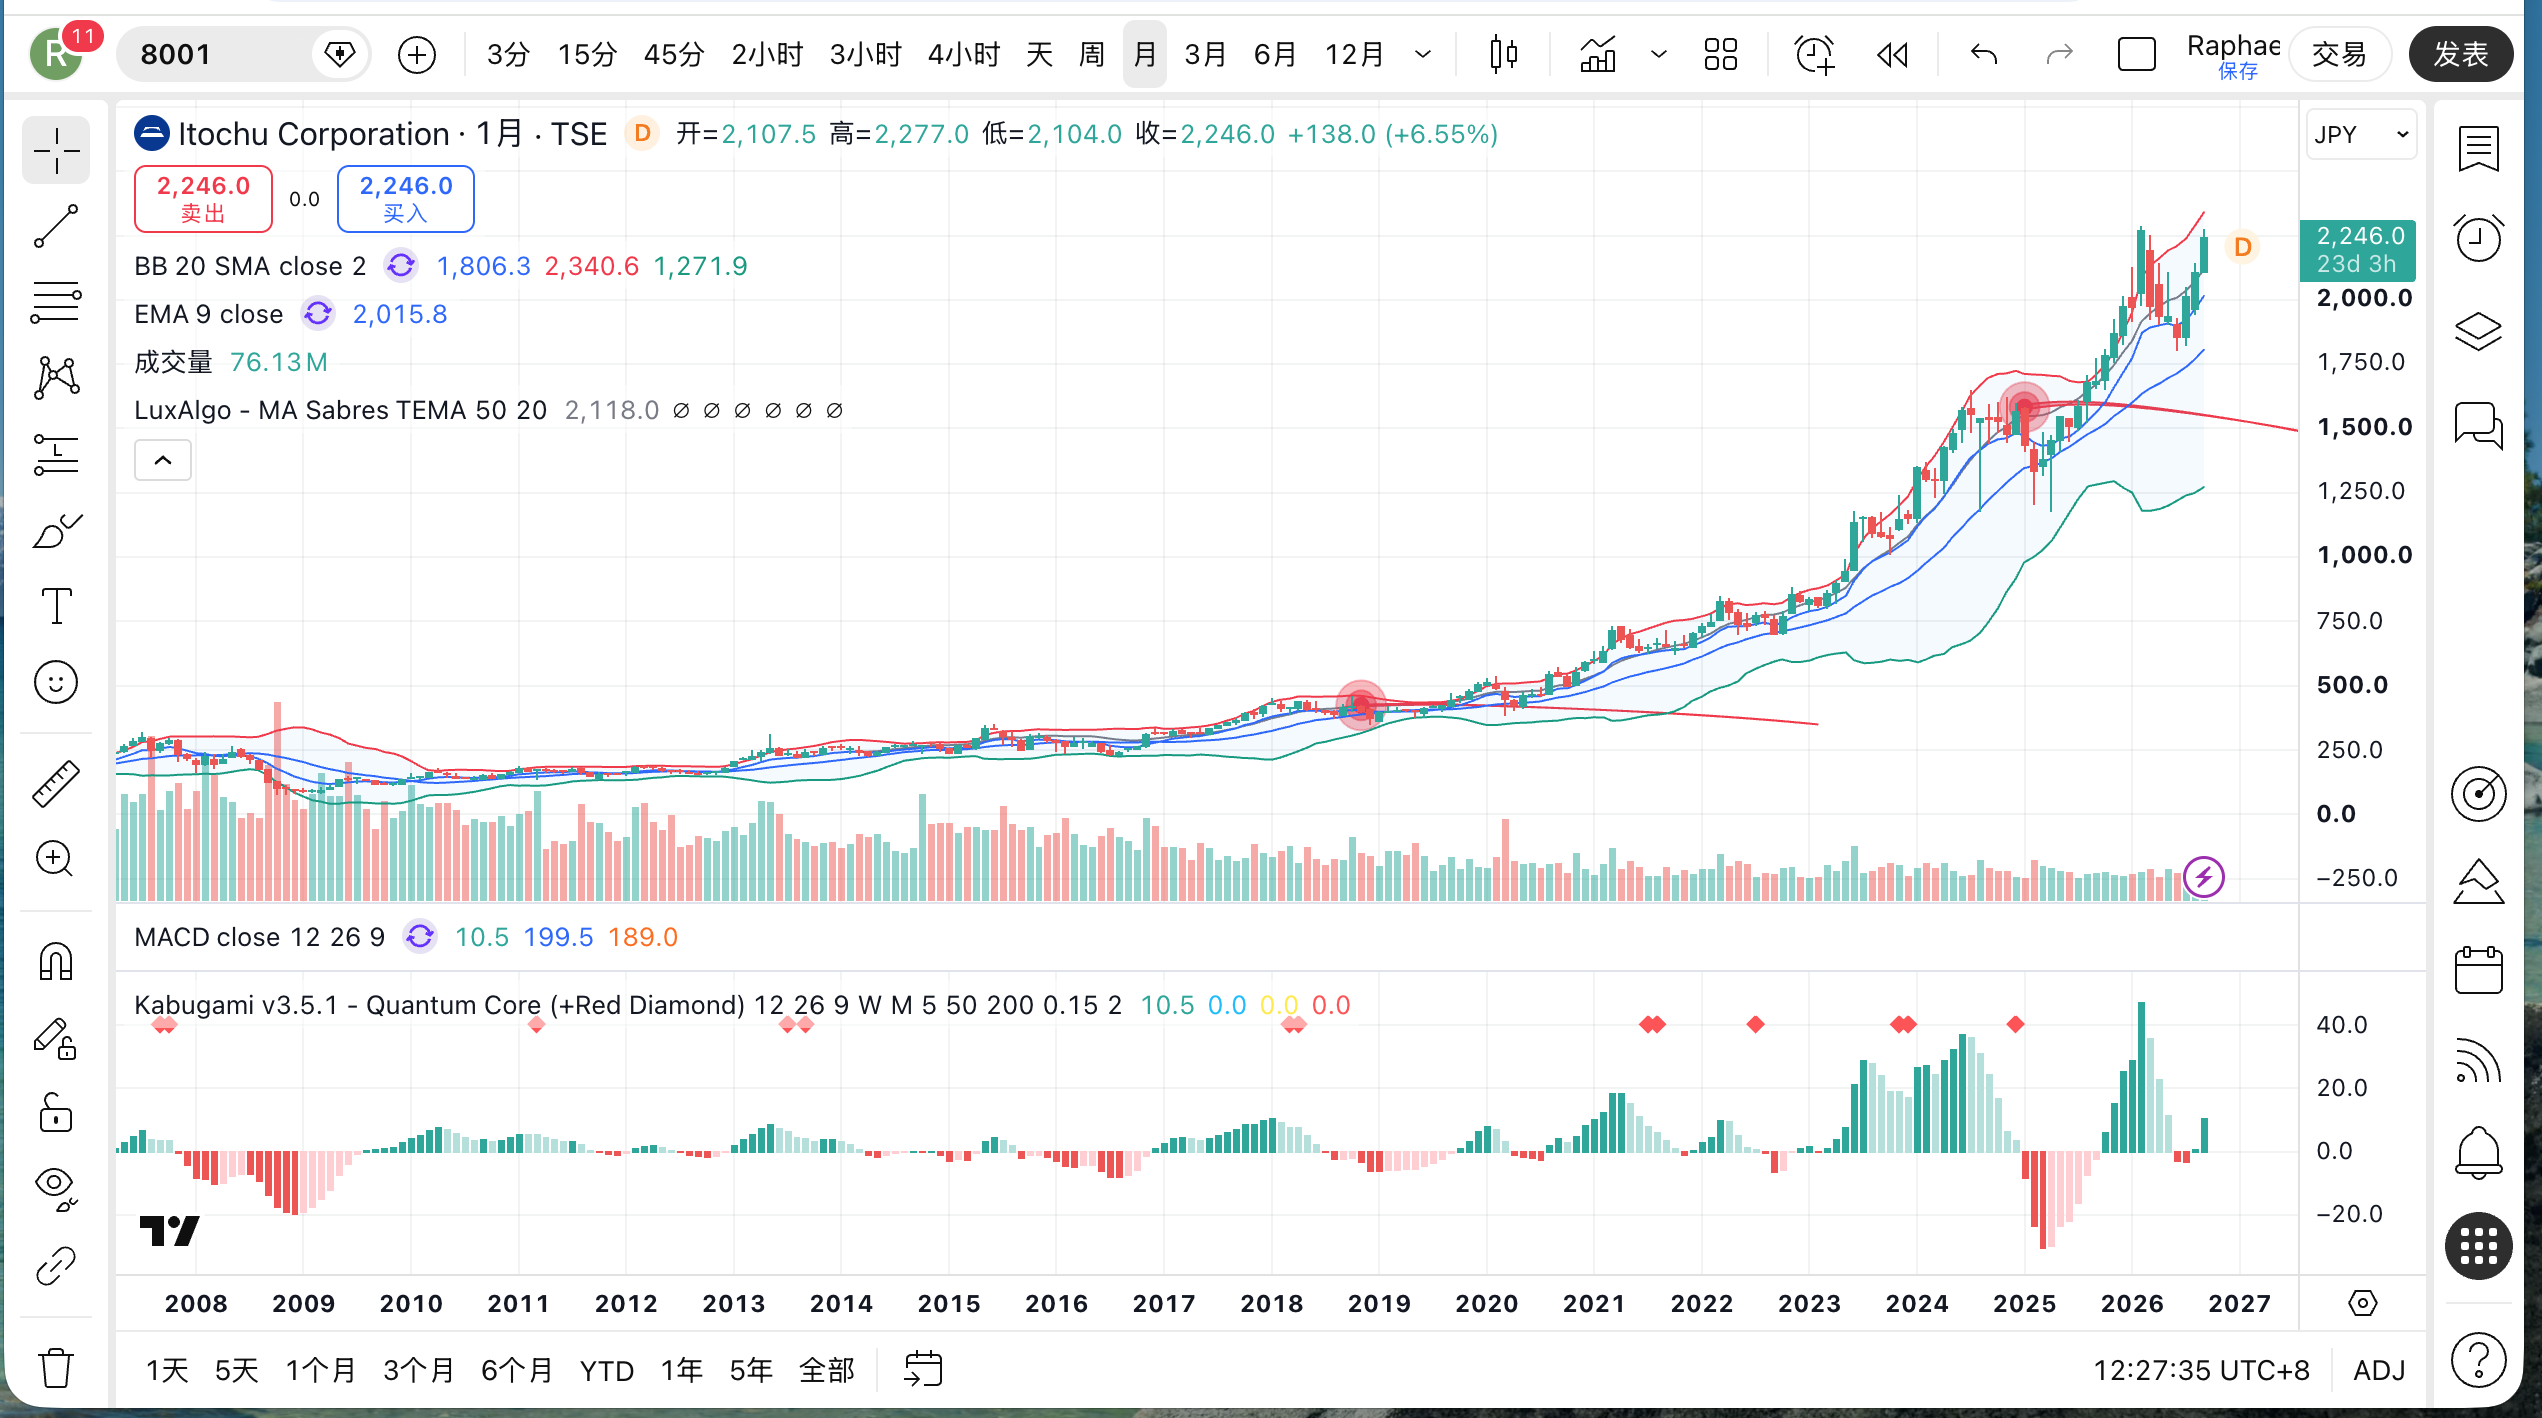Viewport: 2542px width, 1418px height.
Task: Open the Fibonacci retracement tools
Action: pos(56,302)
